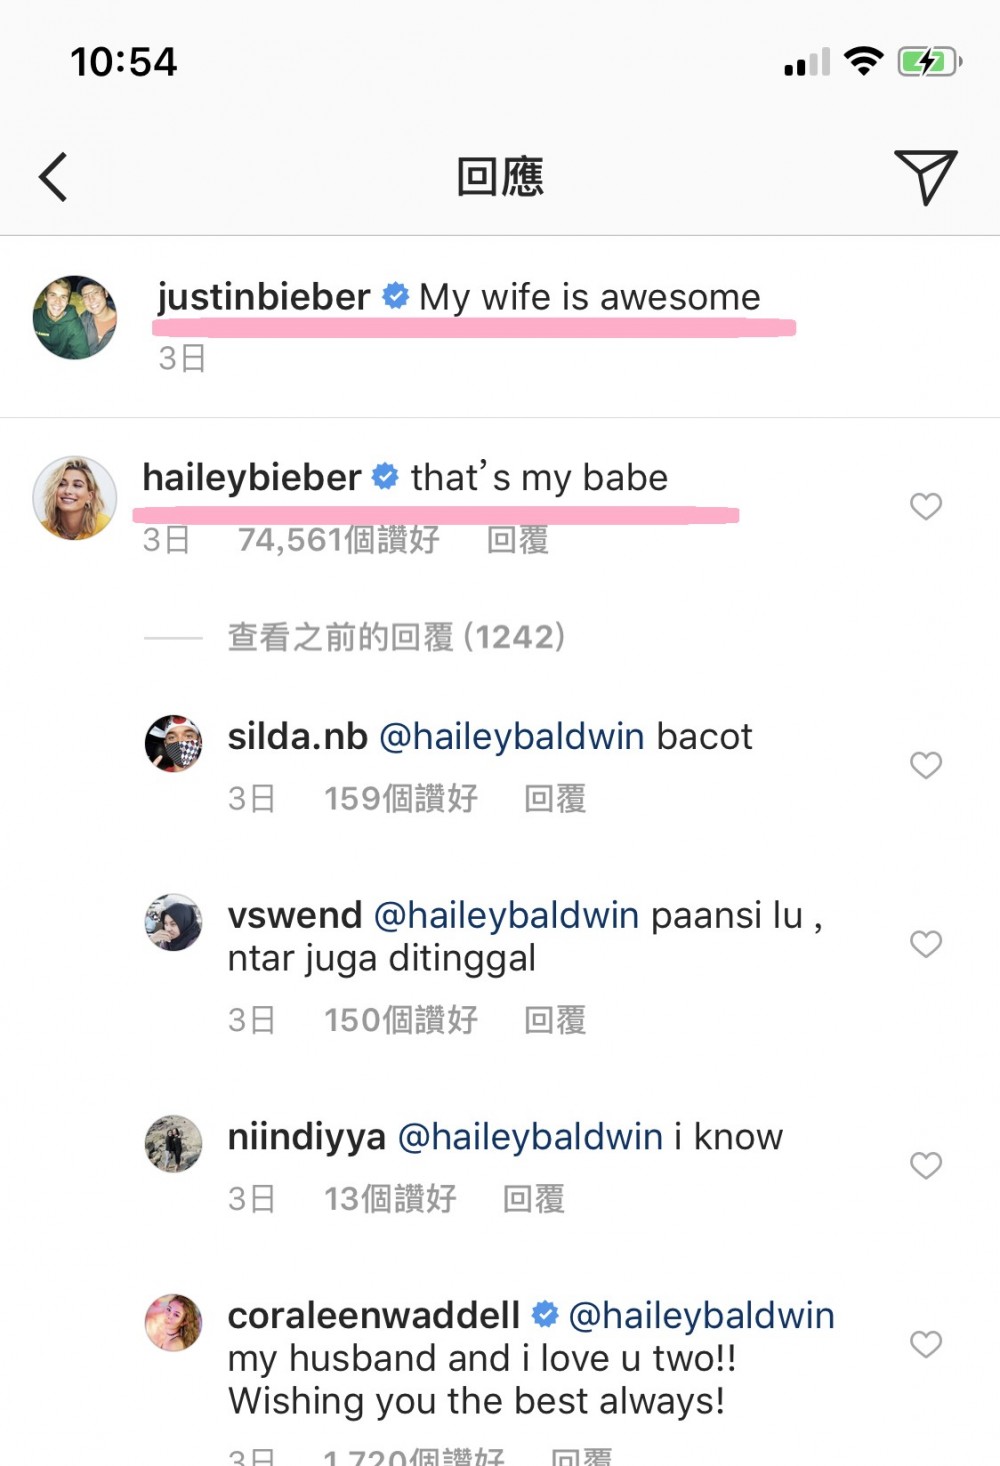The image size is (1000, 1466).
Task: Heart coraleenwaddell's supportive comment
Action: (x=926, y=1345)
